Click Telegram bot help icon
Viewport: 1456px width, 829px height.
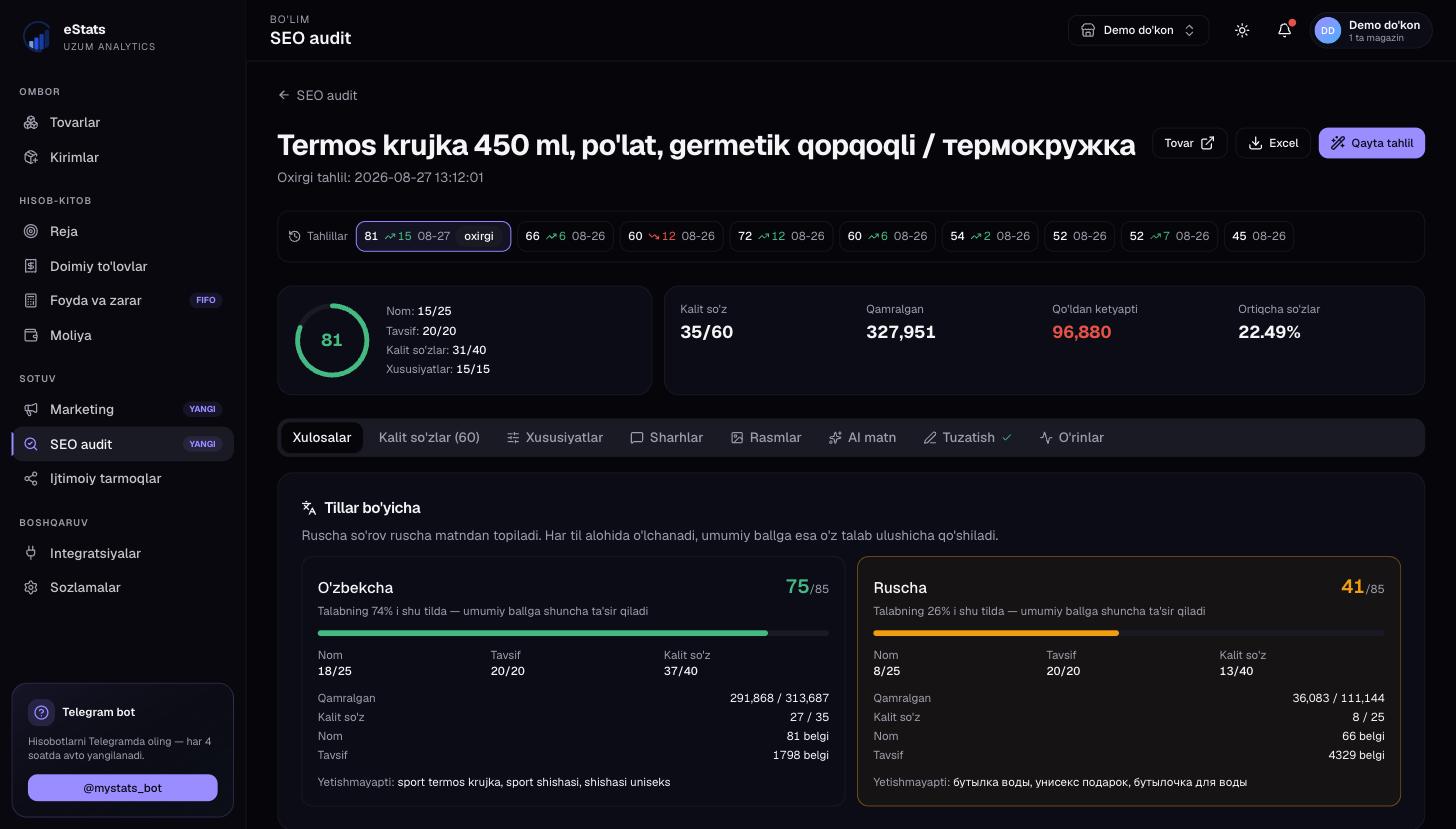[41, 712]
